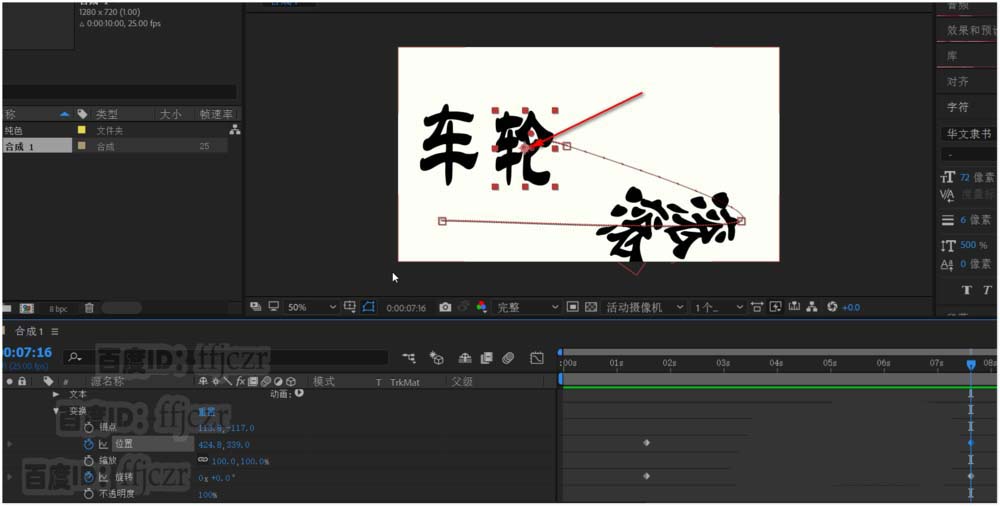Open the color channel and management button
The image size is (1000, 506).
click(482, 307)
